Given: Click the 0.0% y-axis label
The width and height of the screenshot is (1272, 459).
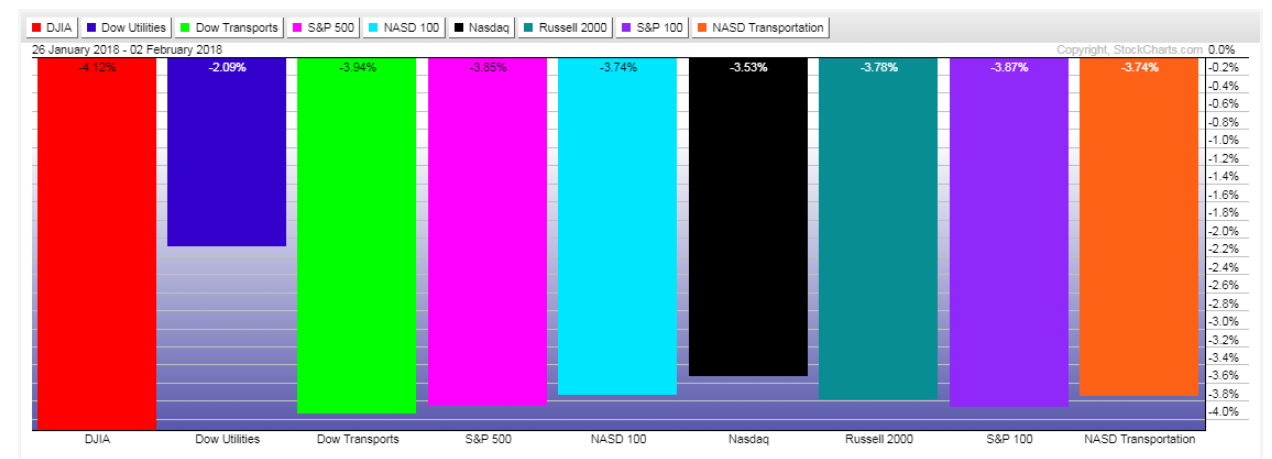Looking at the screenshot, I should tap(1222, 49).
